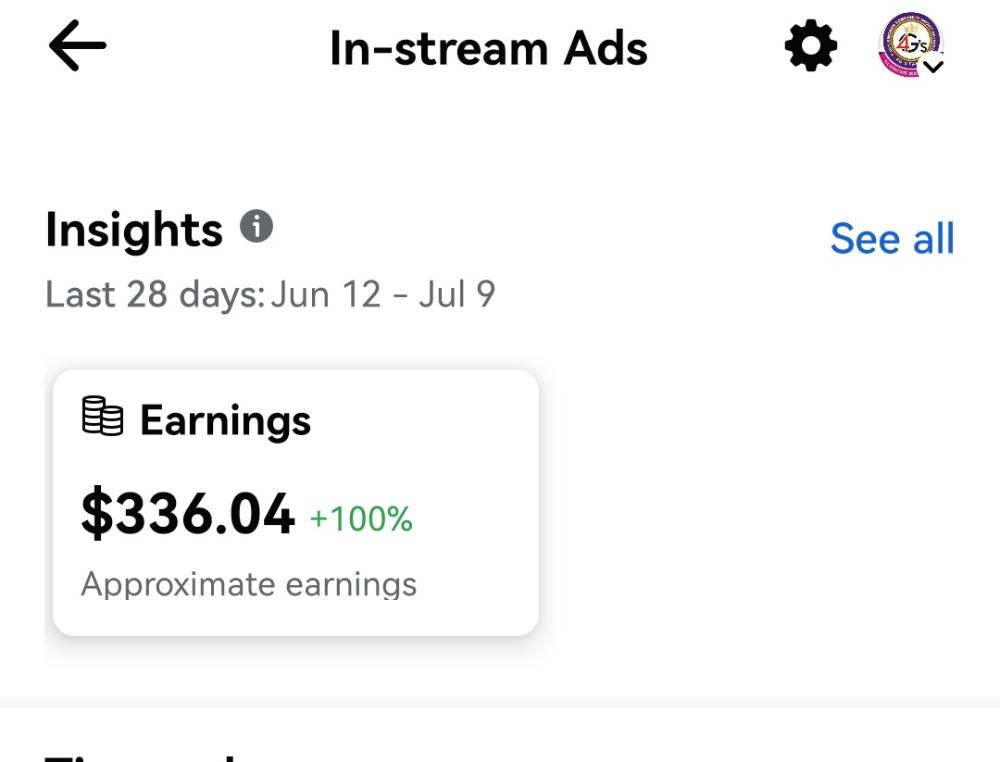1000x762 pixels.
Task: Tap the gray section divider bar
Action: [x=500, y=702]
